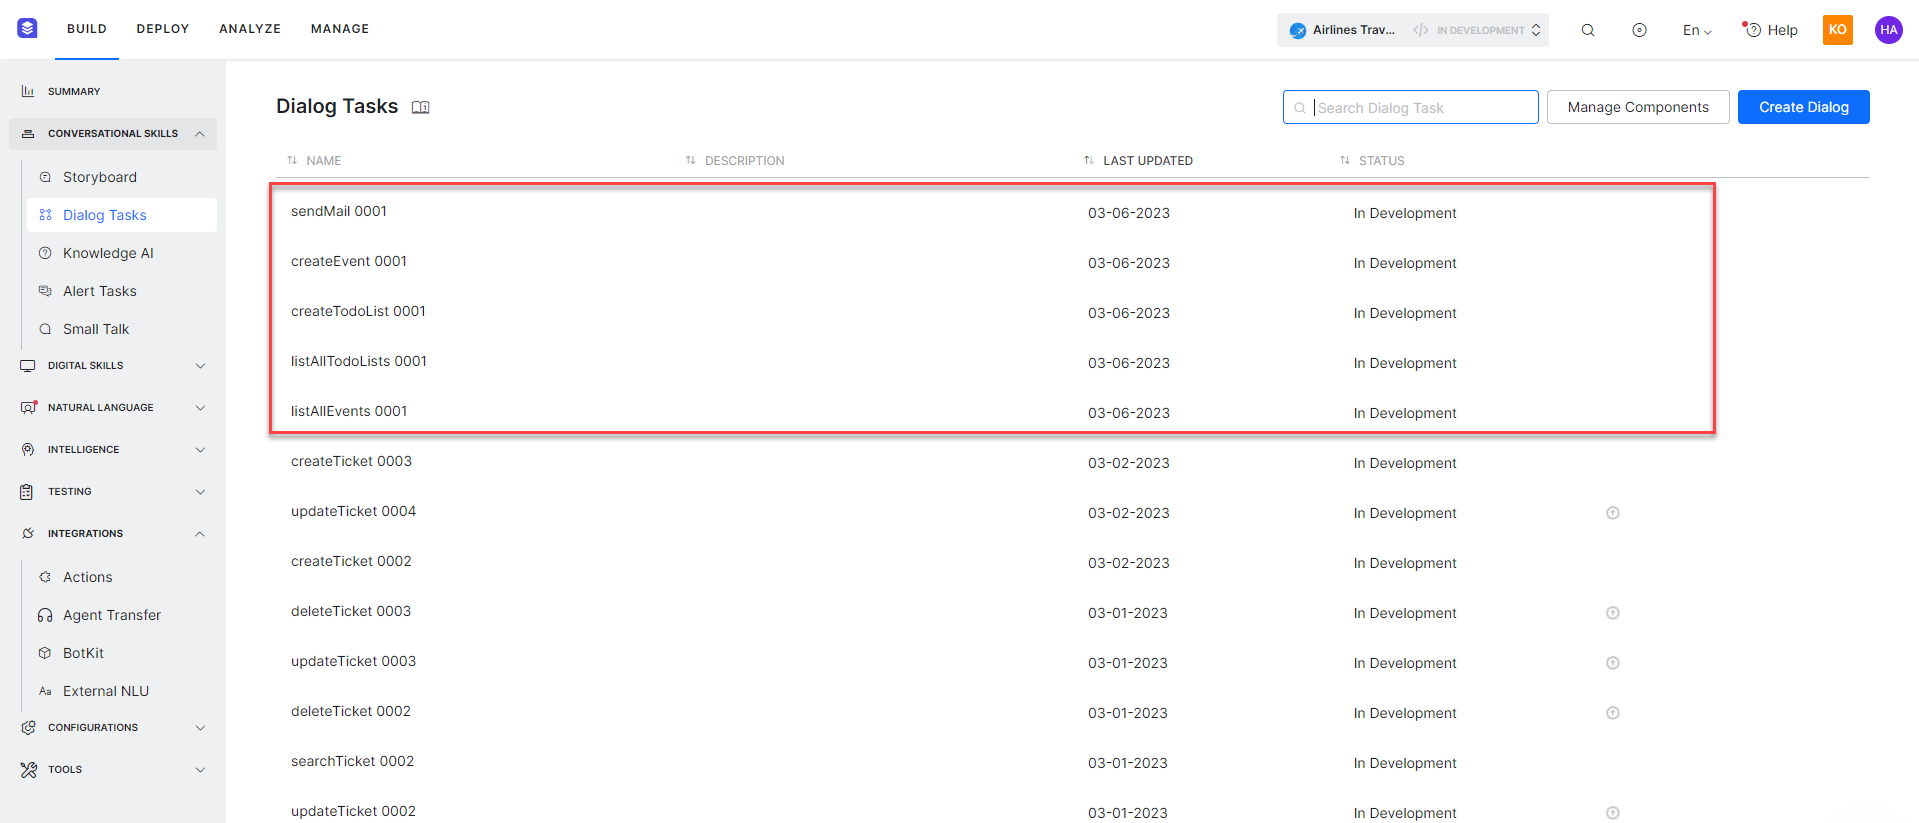The width and height of the screenshot is (1919, 823).
Task: Click the Kore platform logo icon
Action: [27, 29]
